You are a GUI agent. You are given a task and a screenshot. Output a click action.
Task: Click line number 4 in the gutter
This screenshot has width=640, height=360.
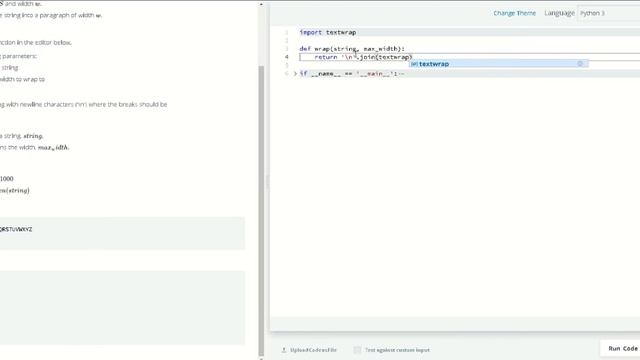click(287, 57)
